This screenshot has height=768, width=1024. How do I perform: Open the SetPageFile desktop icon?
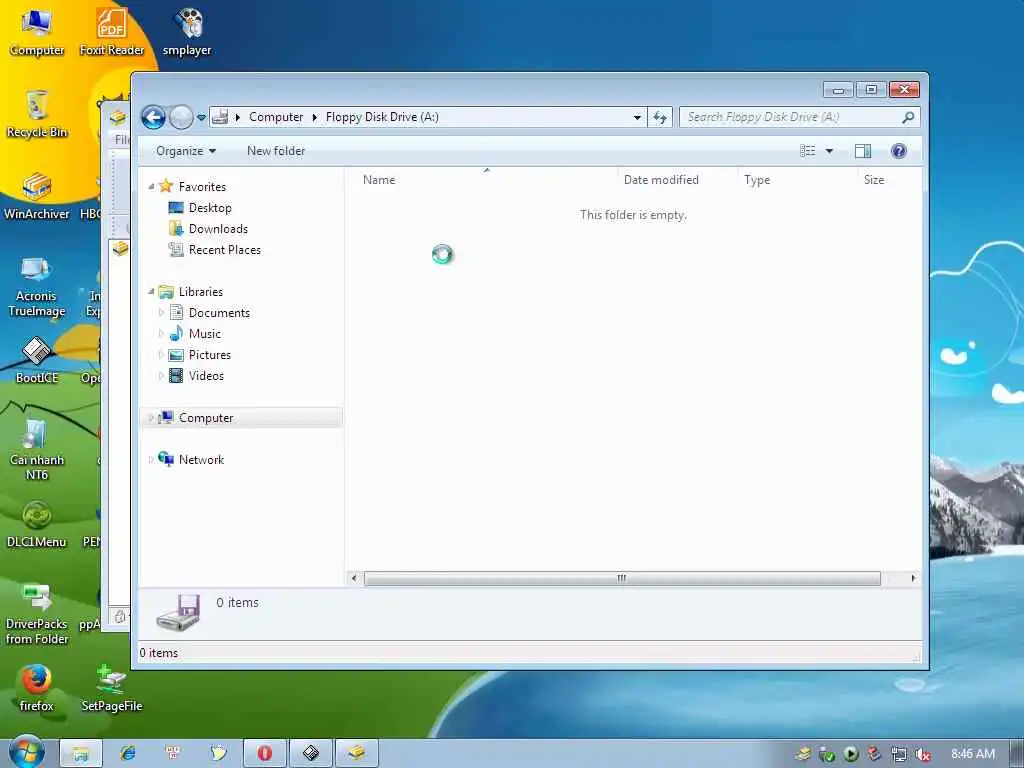click(112, 688)
